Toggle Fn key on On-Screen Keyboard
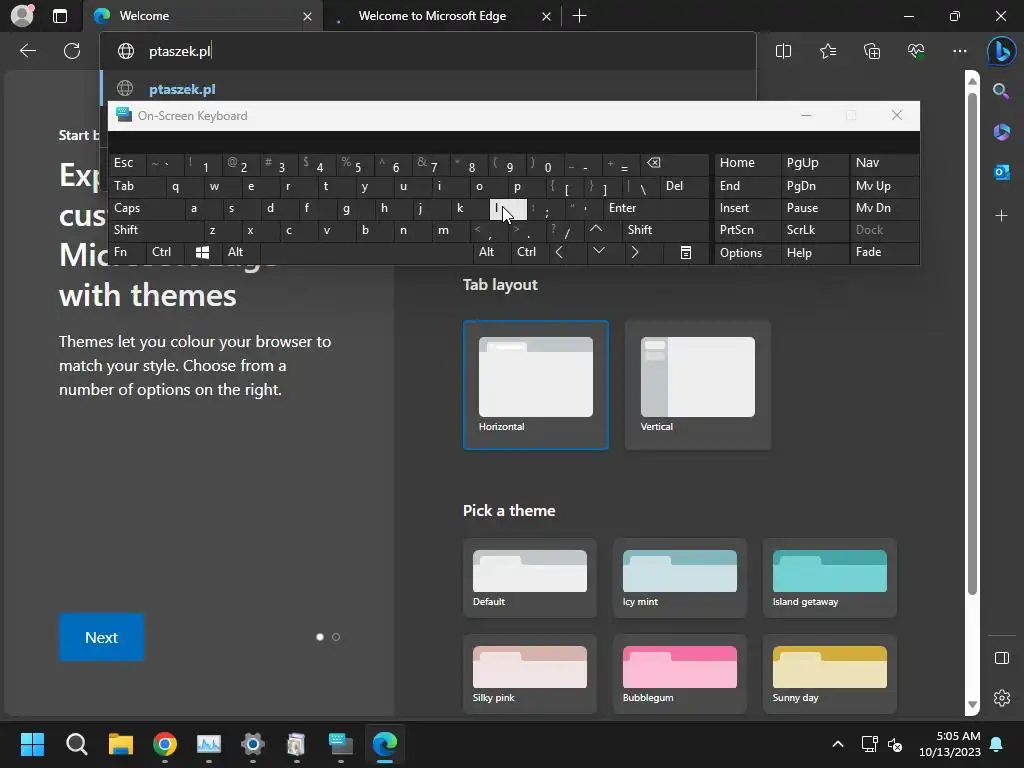The width and height of the screenshot is (1024, 768). coord(127,252)
